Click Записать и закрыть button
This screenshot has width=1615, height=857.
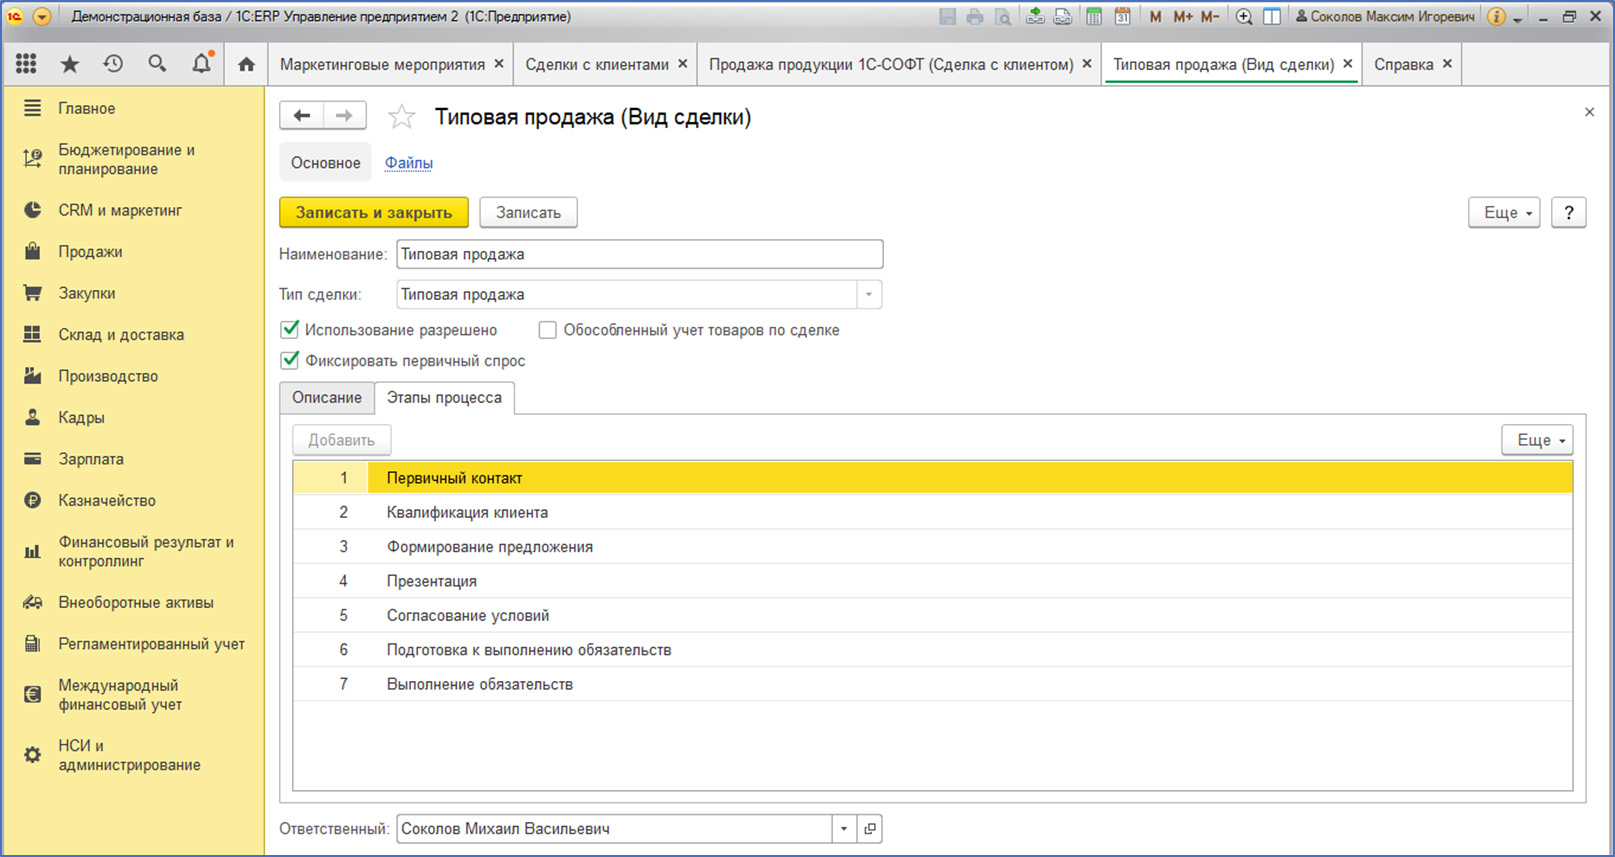(x=374, y=213)
